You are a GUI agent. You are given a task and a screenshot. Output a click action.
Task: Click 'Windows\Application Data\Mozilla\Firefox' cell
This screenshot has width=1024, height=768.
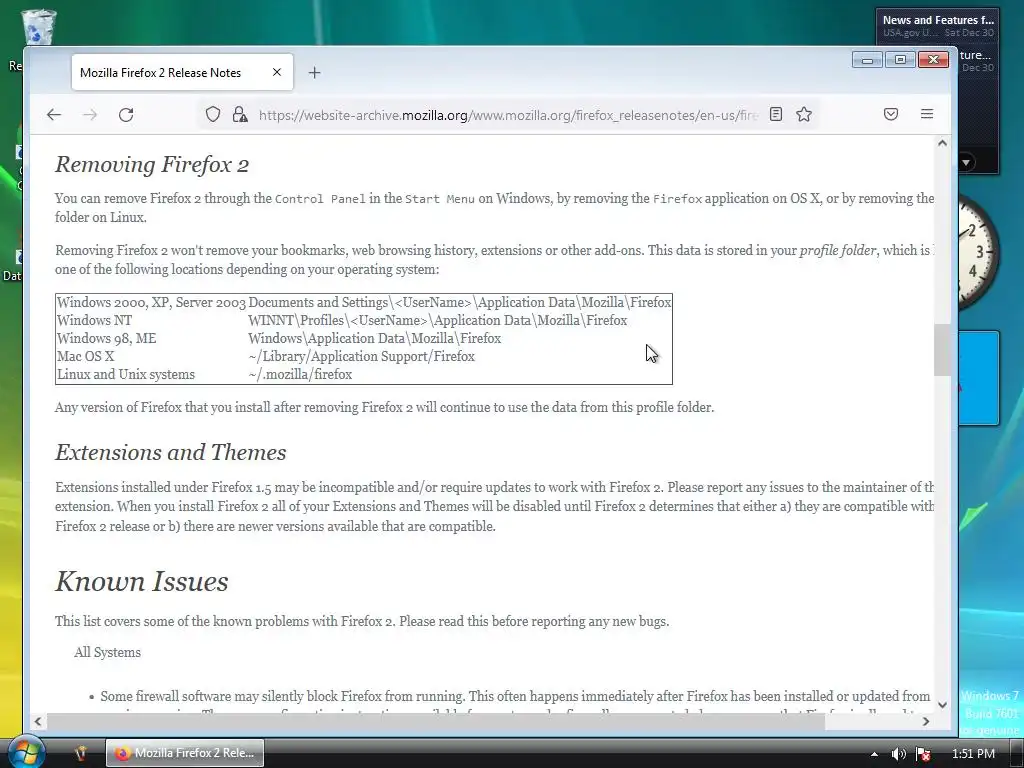(374, 338)
